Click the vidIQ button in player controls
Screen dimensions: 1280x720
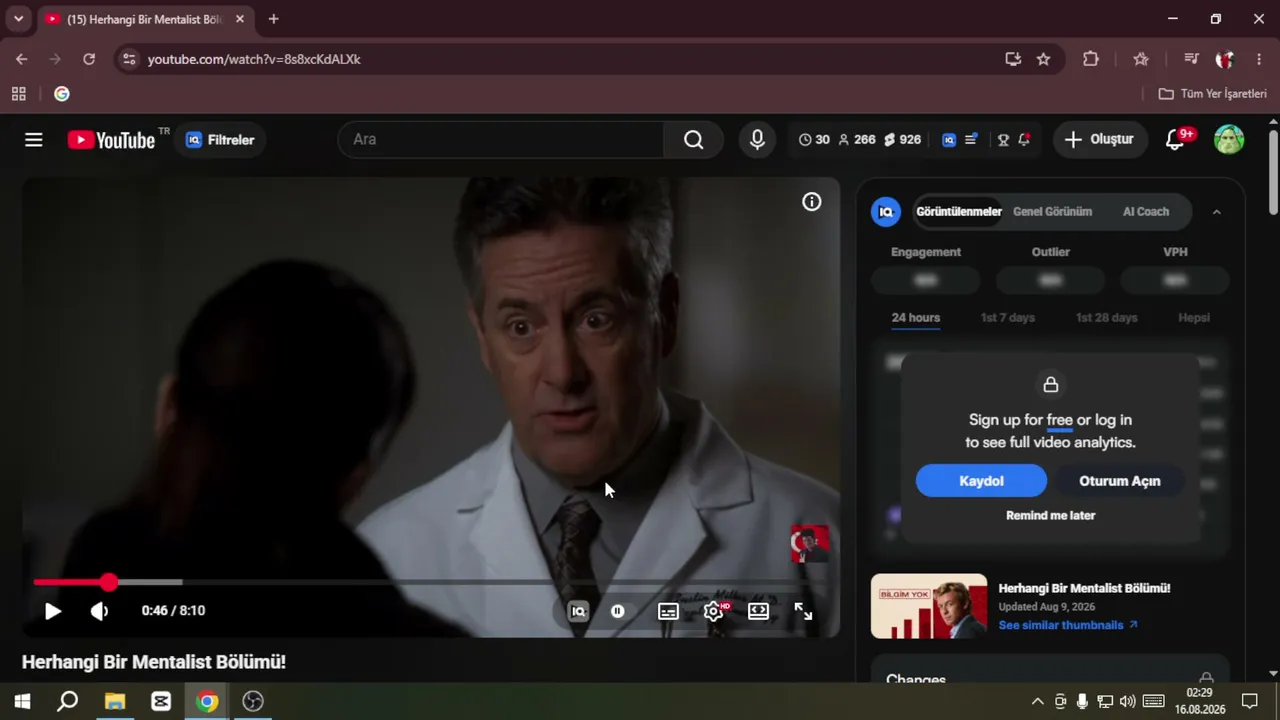coord(578,611)
